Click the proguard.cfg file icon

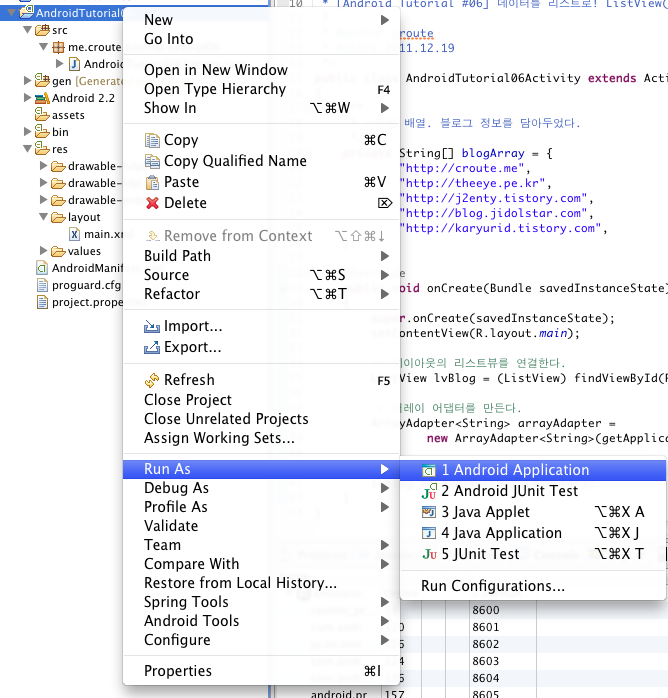(x=42, y=285)
